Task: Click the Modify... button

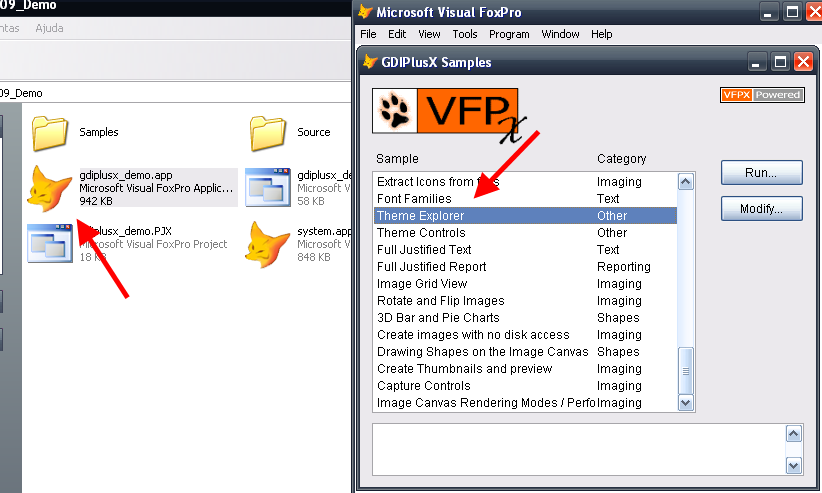Action: pyautogui.click(x=761, y=209)
